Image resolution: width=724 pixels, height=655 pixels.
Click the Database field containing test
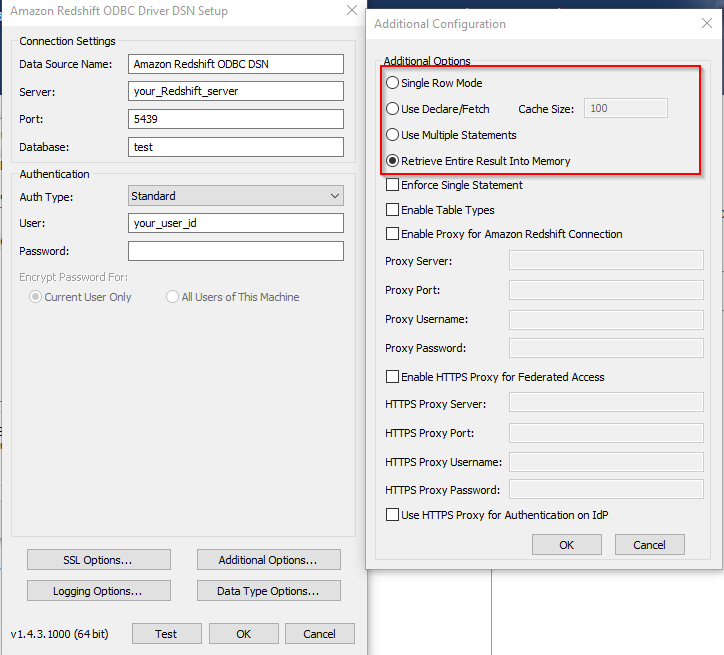click(235, 147)
